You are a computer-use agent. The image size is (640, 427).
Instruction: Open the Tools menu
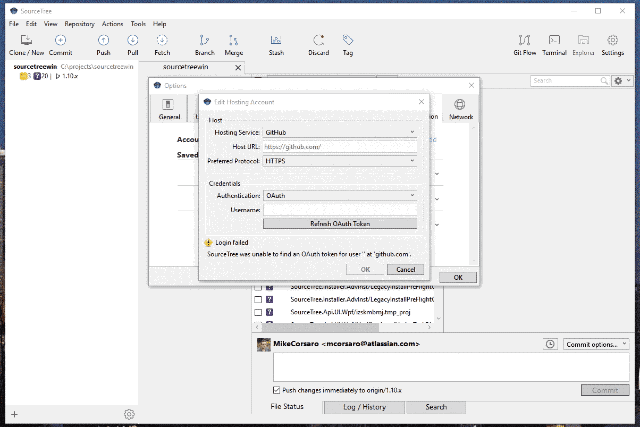[138, 24]
